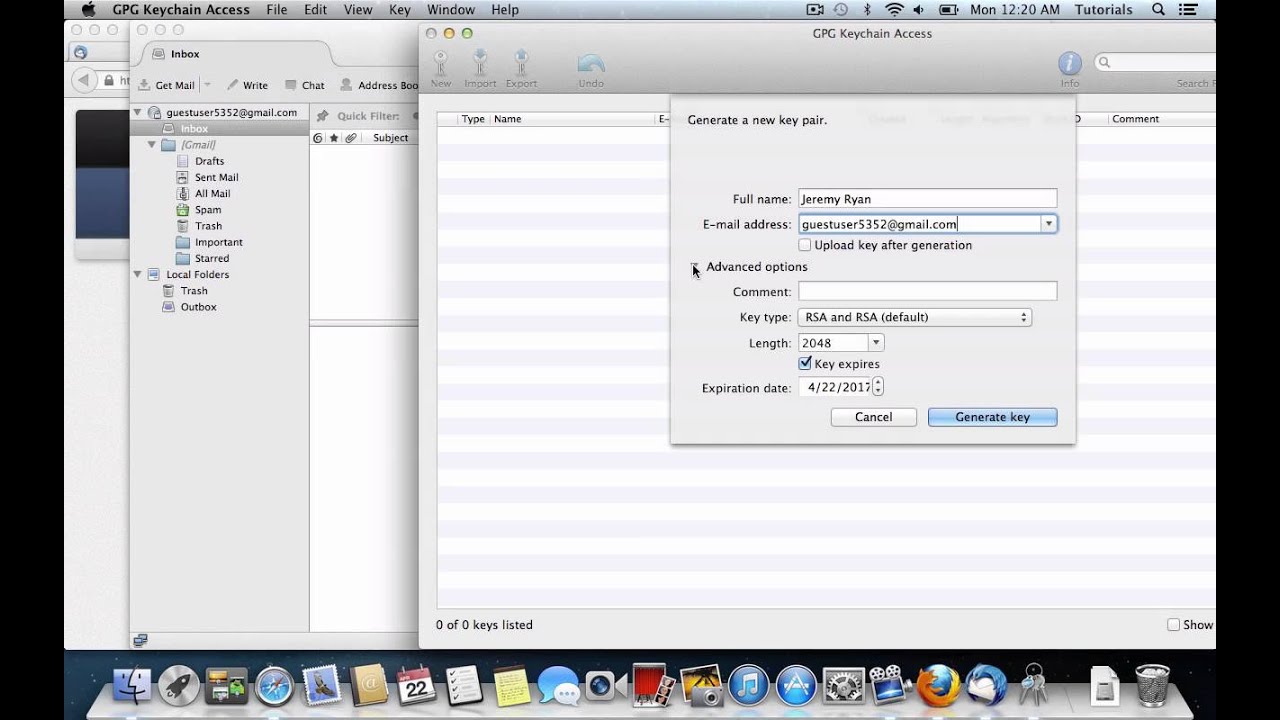The image size is (1280, 720).
Task: Open Launchpad rocket icon in dock
Action: 180,686
